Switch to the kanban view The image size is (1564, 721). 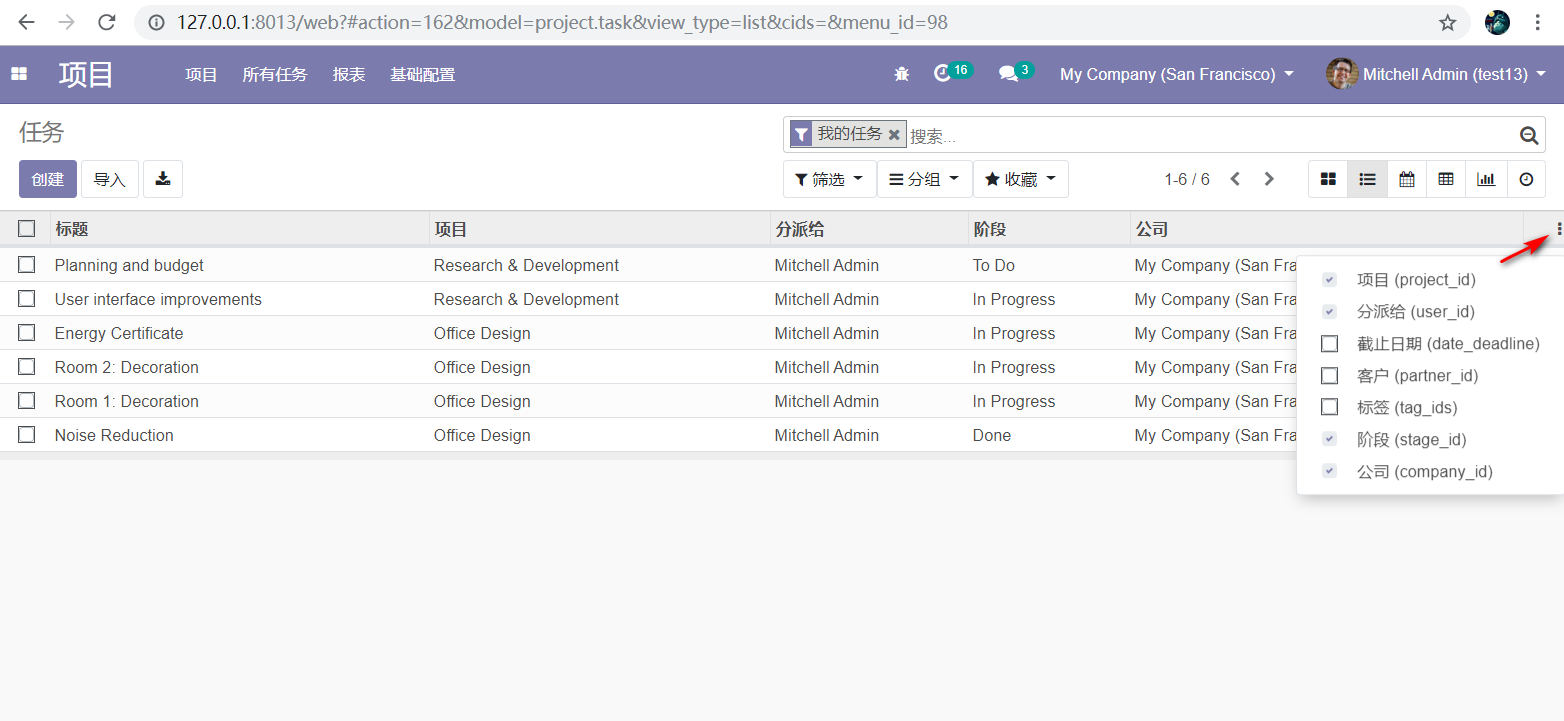click(x=1328, y=179)
